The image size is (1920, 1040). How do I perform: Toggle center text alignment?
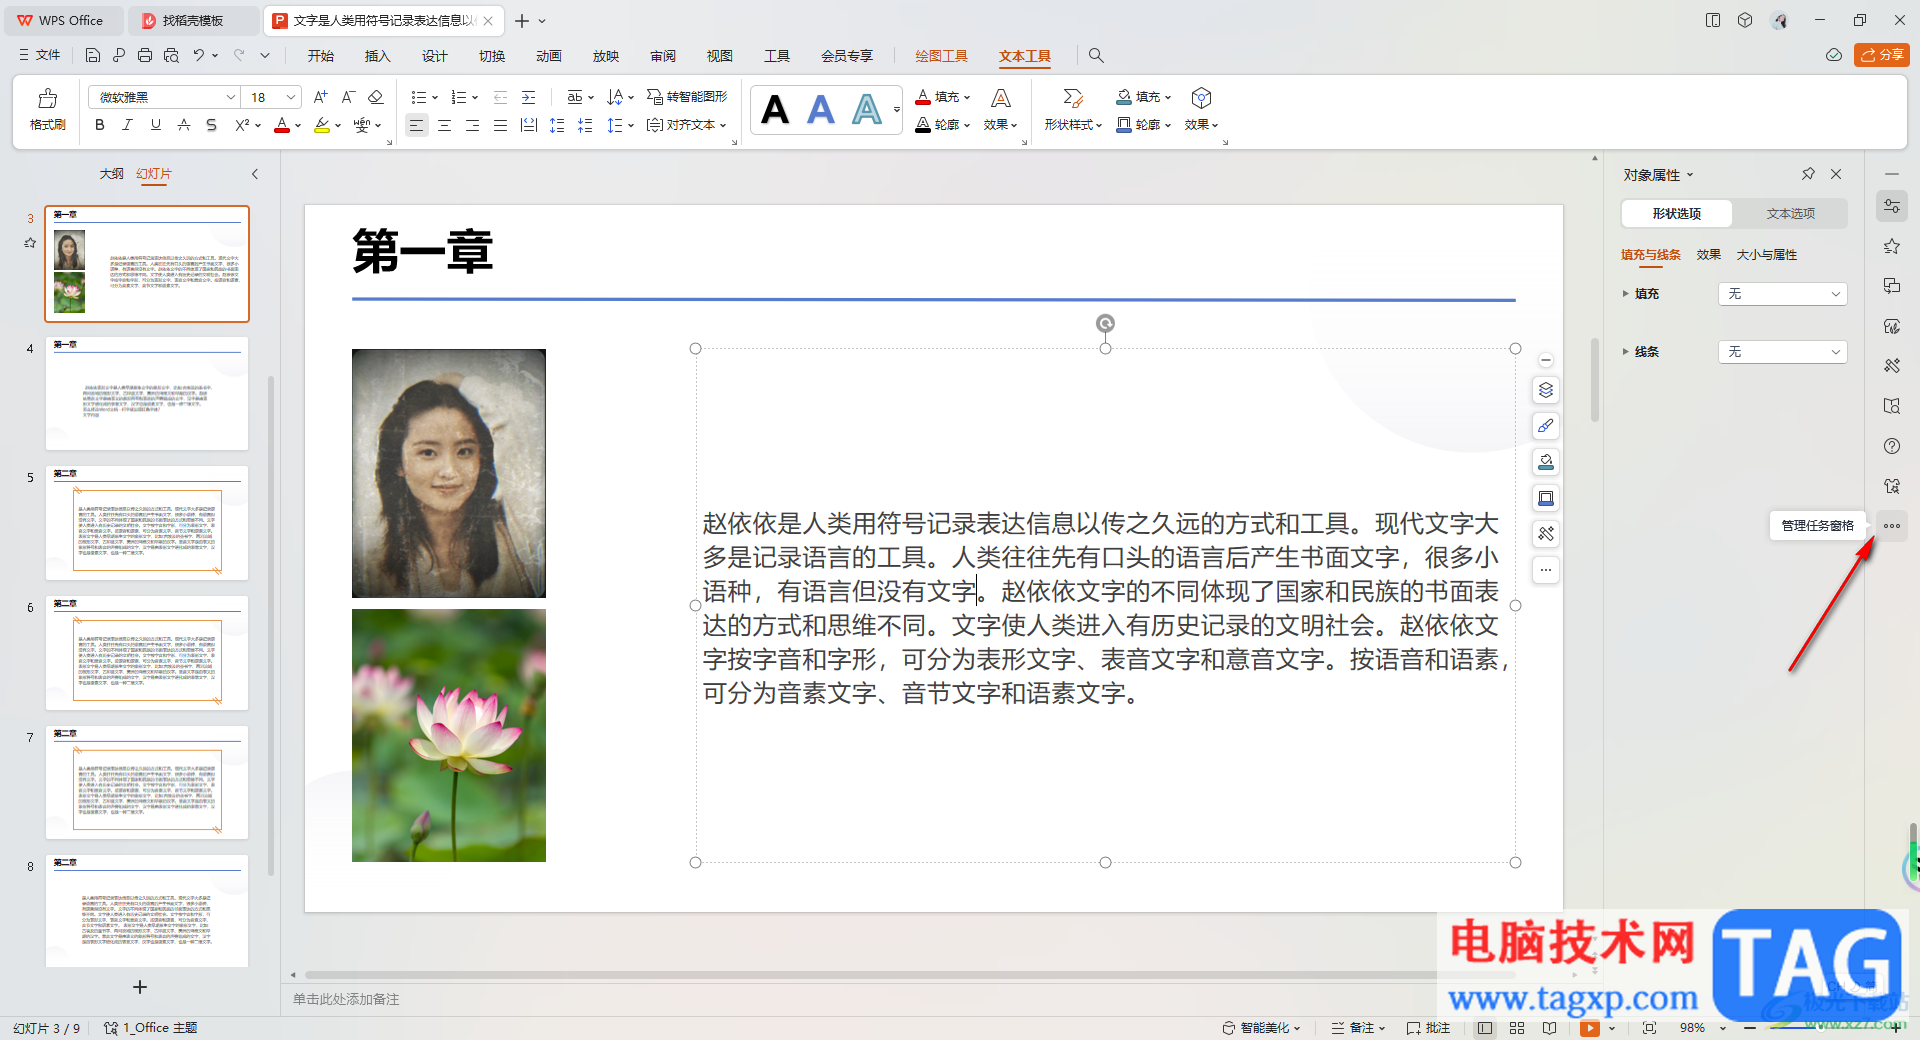click(444, 125)
